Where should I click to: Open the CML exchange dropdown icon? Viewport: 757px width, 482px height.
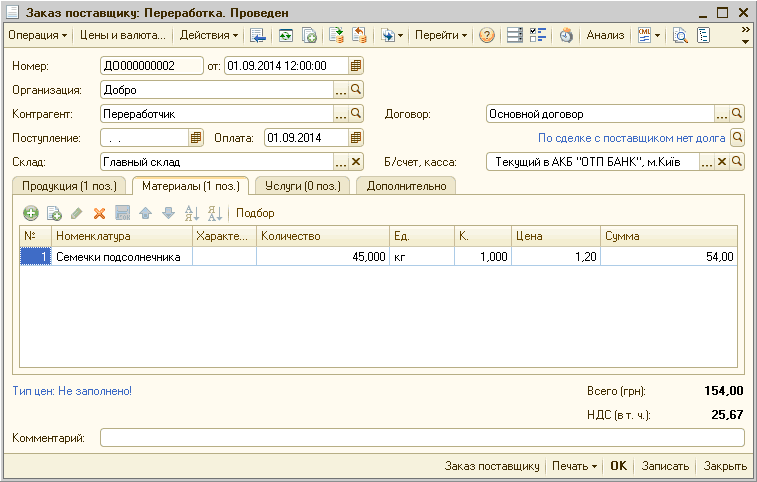[648, 35]
